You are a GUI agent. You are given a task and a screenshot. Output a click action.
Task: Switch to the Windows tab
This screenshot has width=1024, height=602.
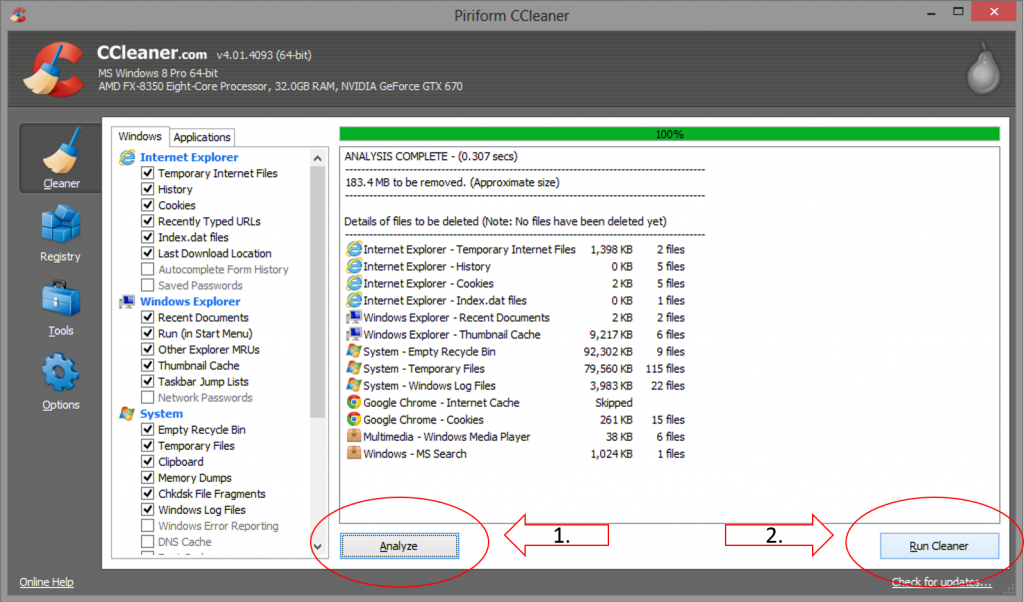pos(140,136)
